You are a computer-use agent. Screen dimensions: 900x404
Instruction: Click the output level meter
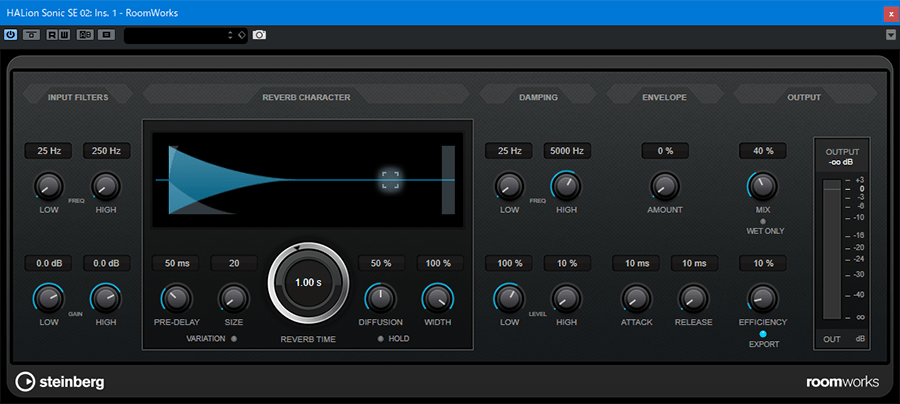point(832,248)
